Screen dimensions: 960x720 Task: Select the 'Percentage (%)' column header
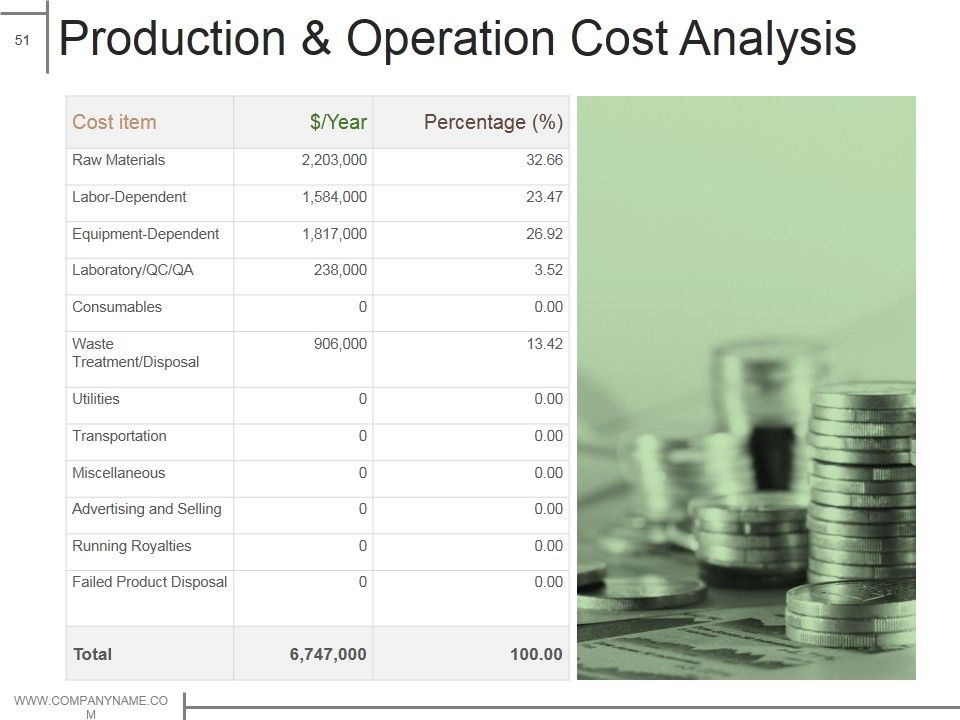(471, 122)
